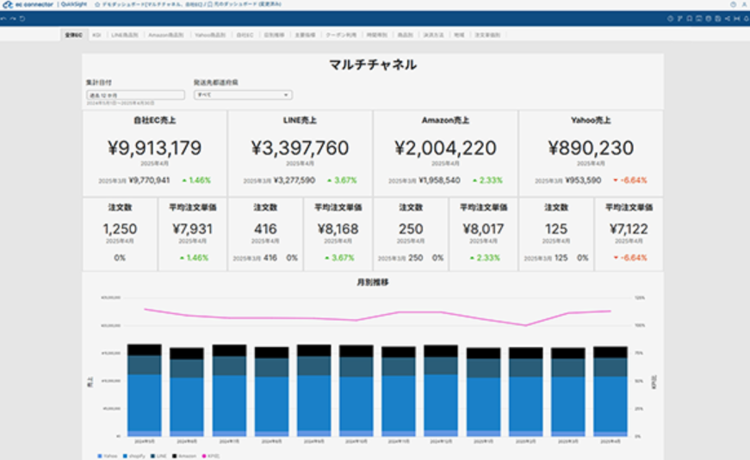The width and height of the screenshot is (750, 460).
Task: Open the 集計日付 date range selector
Action: 135,95
